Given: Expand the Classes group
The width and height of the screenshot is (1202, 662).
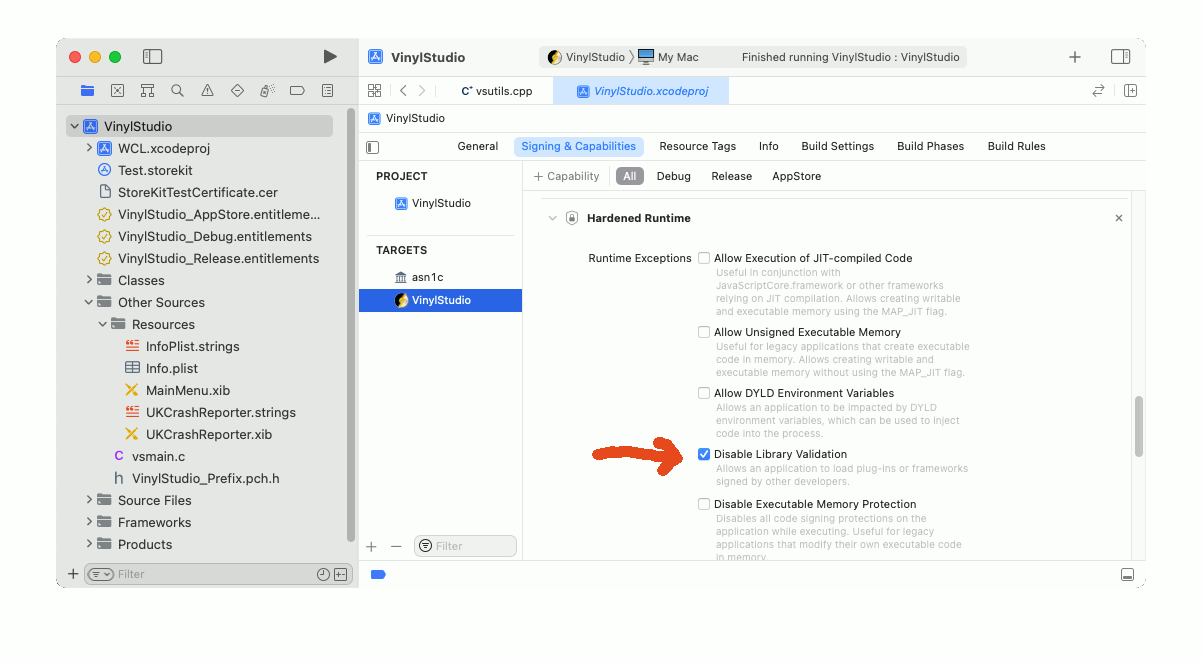Looking at the screenshot, I should [89, 280].
